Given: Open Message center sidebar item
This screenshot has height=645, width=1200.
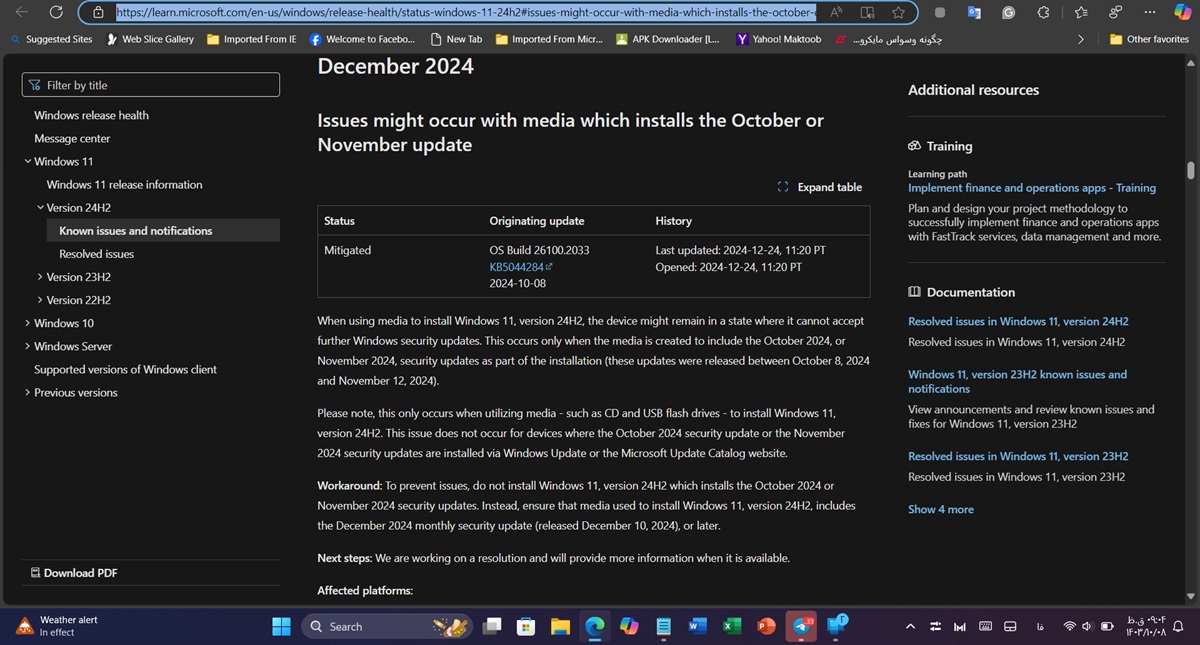Looking at the screenshot, I should [x=72, y=138].
